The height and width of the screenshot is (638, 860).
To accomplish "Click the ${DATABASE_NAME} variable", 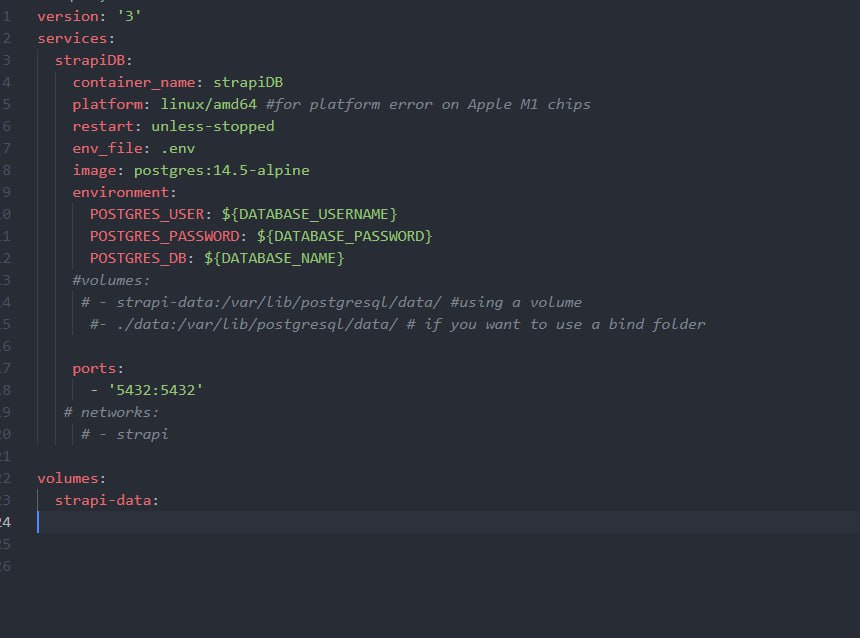I will [274, 258].
